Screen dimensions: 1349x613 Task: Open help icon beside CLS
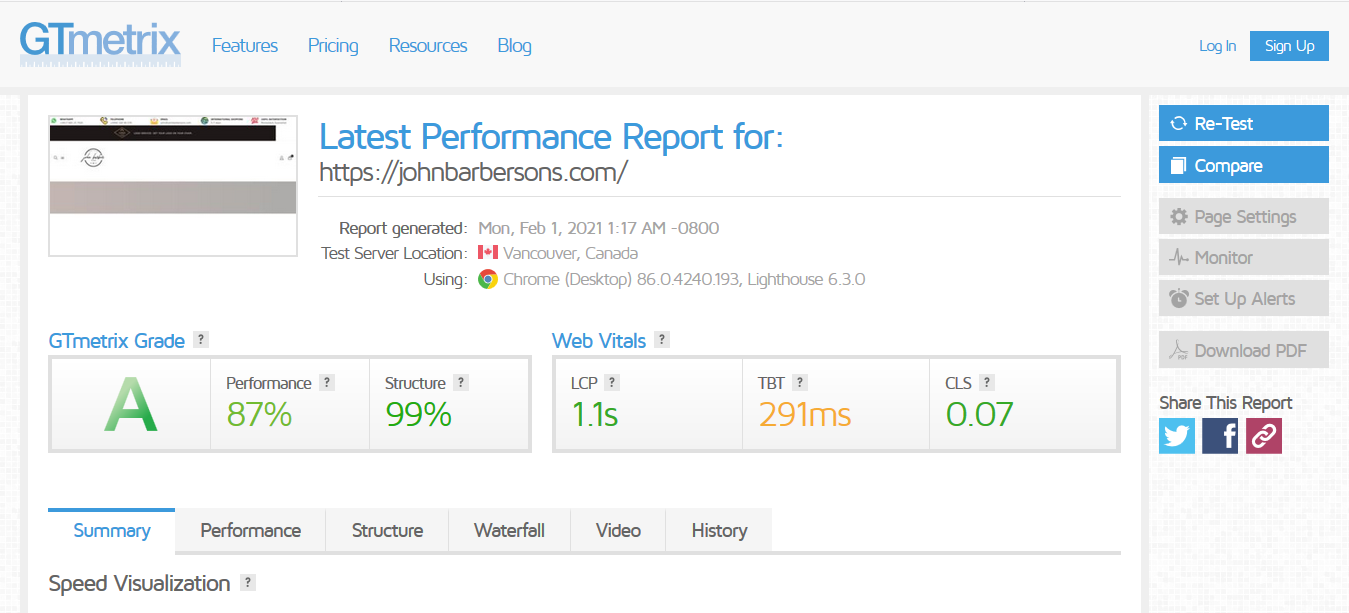(987, 382)
